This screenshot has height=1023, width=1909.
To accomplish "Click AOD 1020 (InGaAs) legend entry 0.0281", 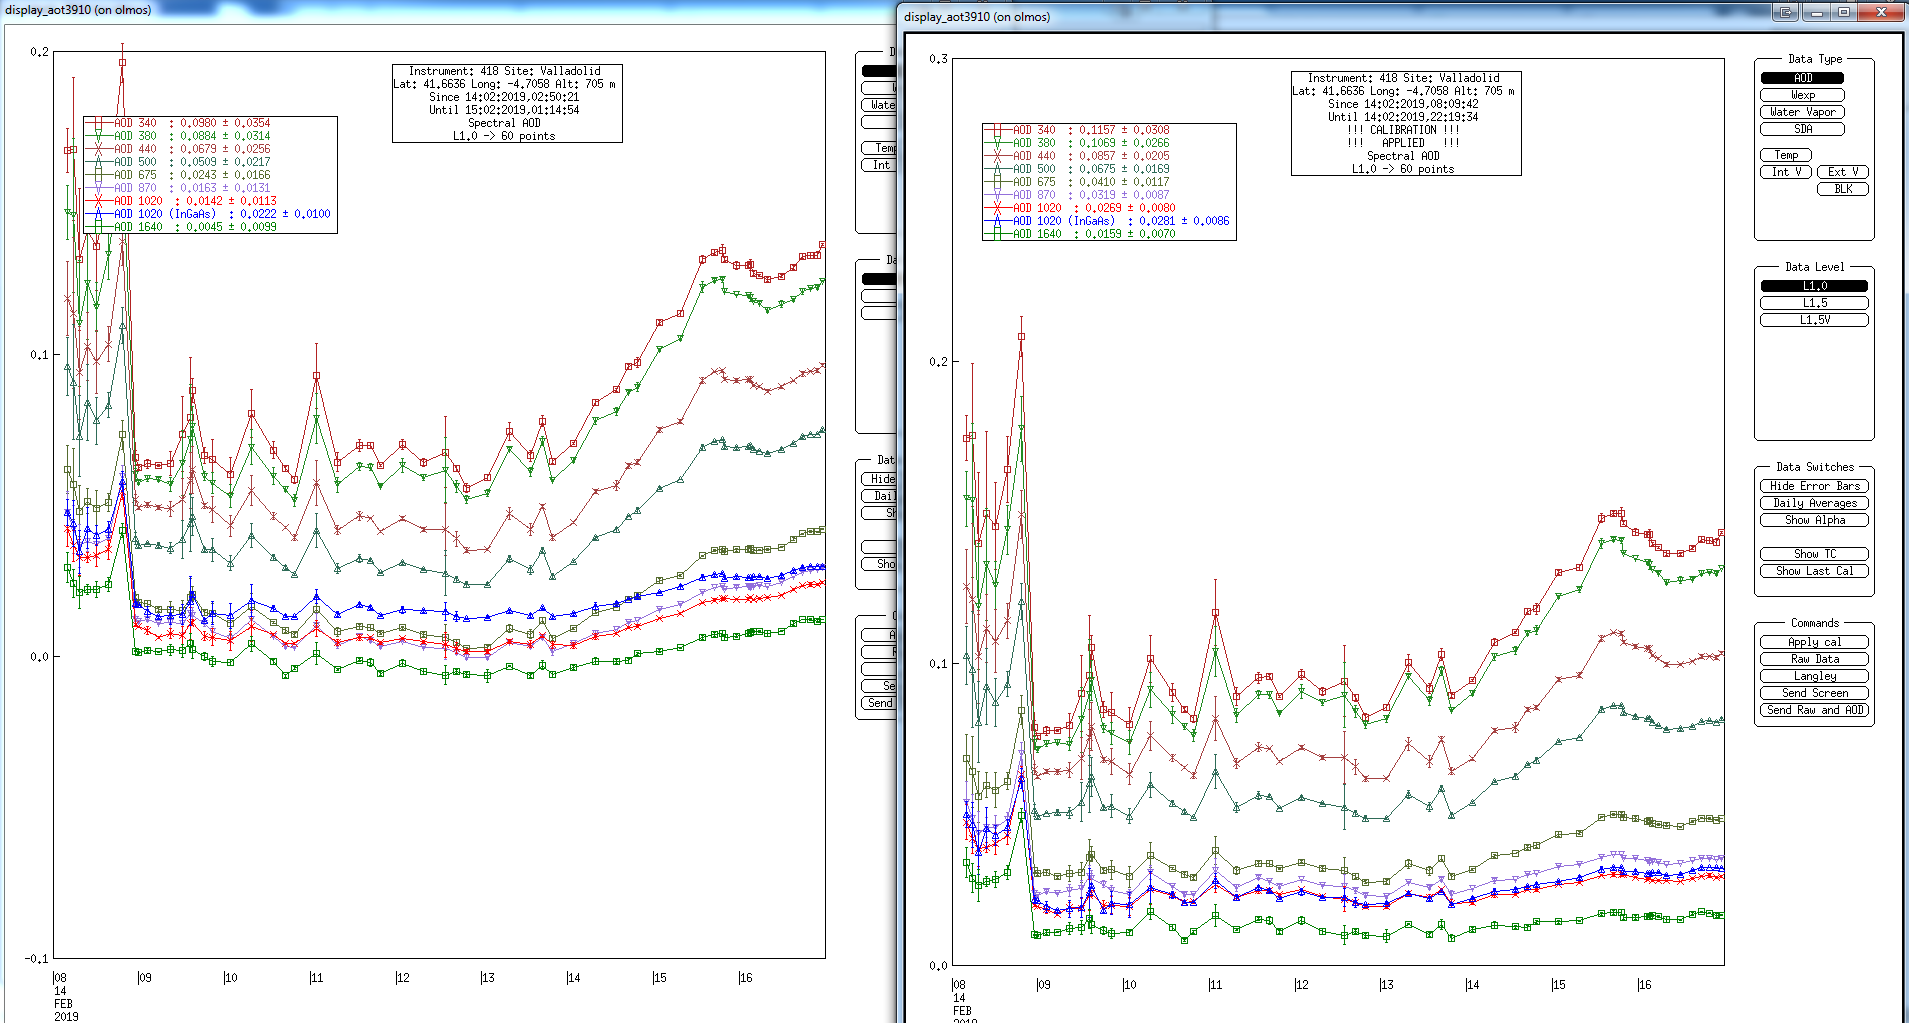I will click(x=1107, y=221).
